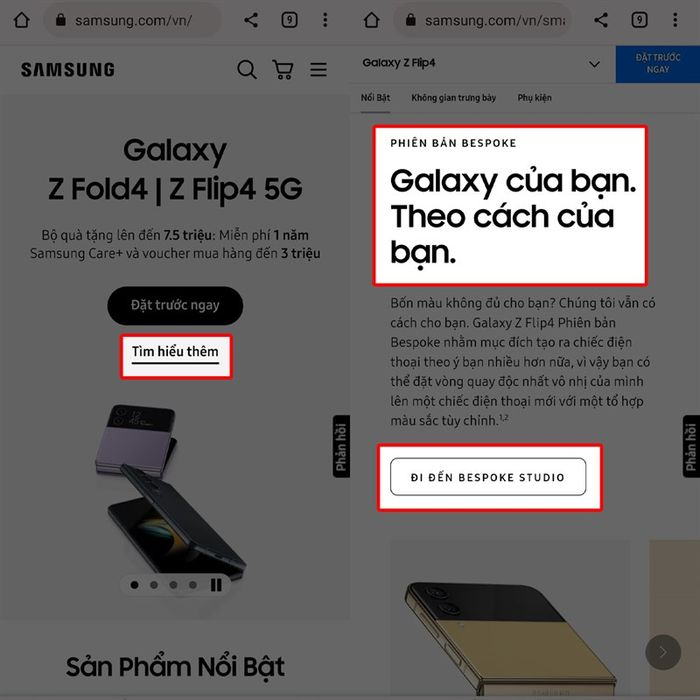Click ĐI ĐẾN BESPOKE STUDIO button
The height and width of the screenshot is (700, 700).
tap(488, 477)
